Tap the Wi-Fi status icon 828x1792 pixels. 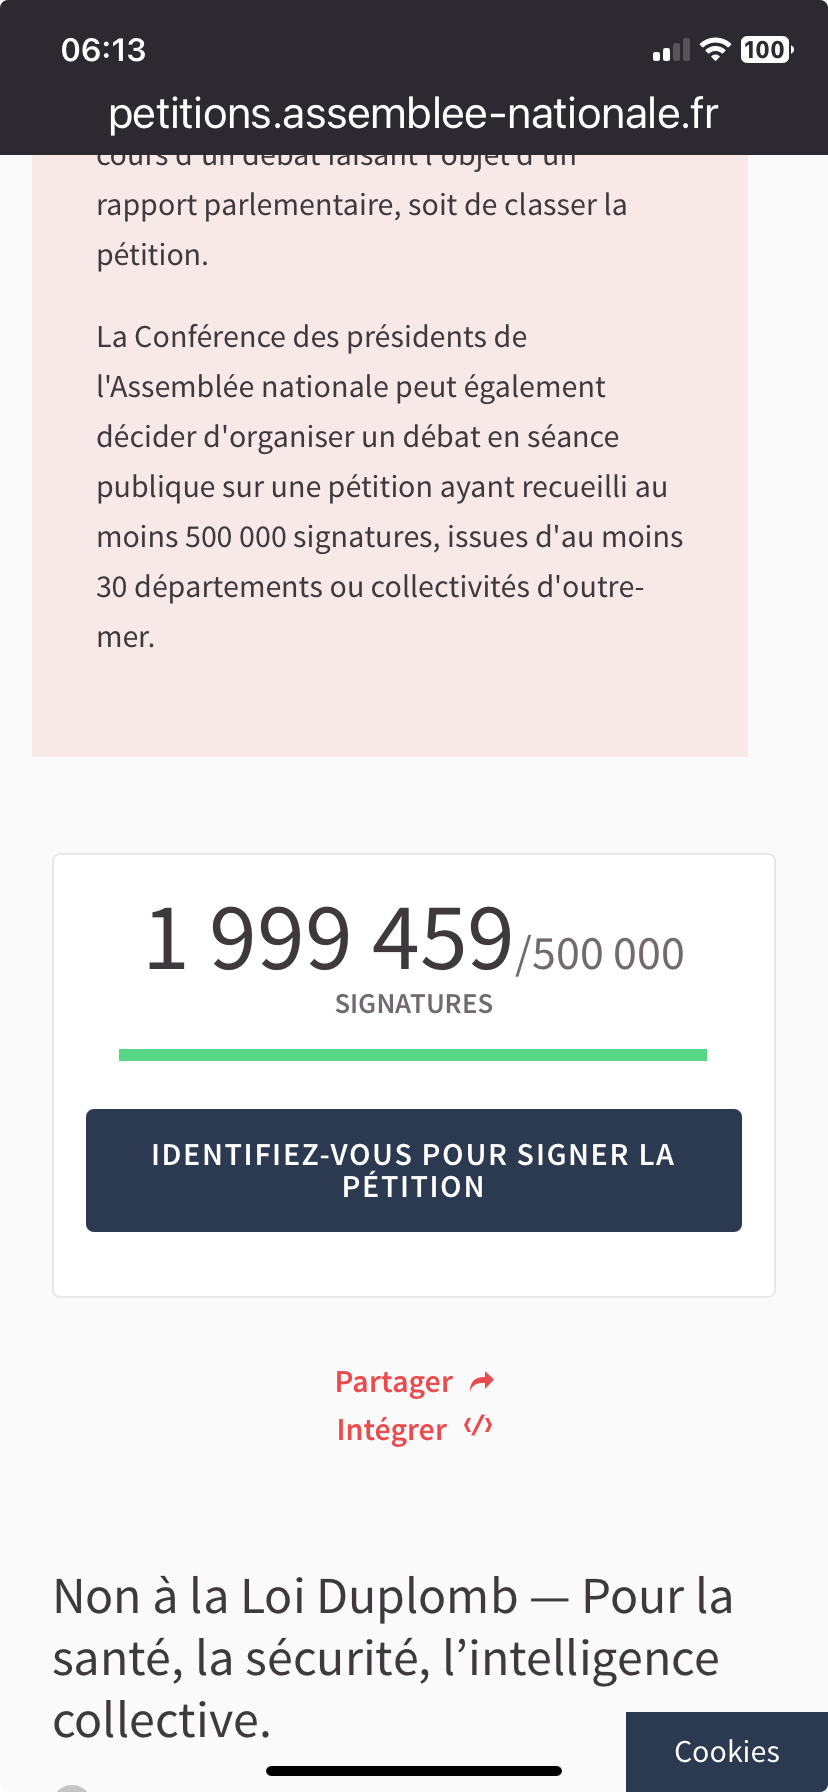(x=715, y=49)
